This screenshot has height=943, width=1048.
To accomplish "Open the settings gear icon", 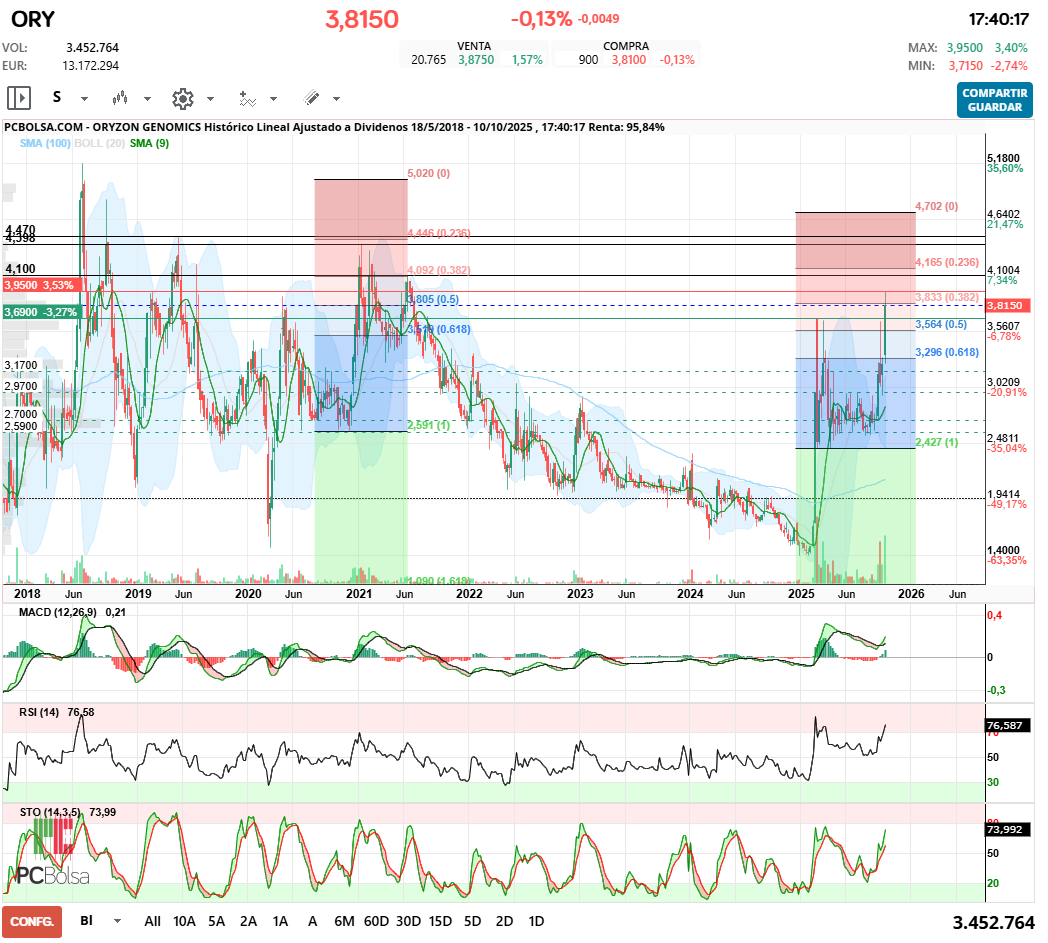I will pos(182,99).
